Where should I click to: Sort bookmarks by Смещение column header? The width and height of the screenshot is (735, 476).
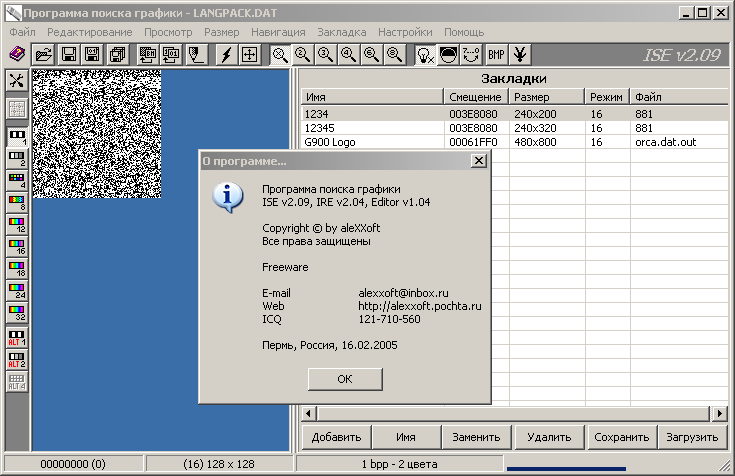(x=475, y=97)
